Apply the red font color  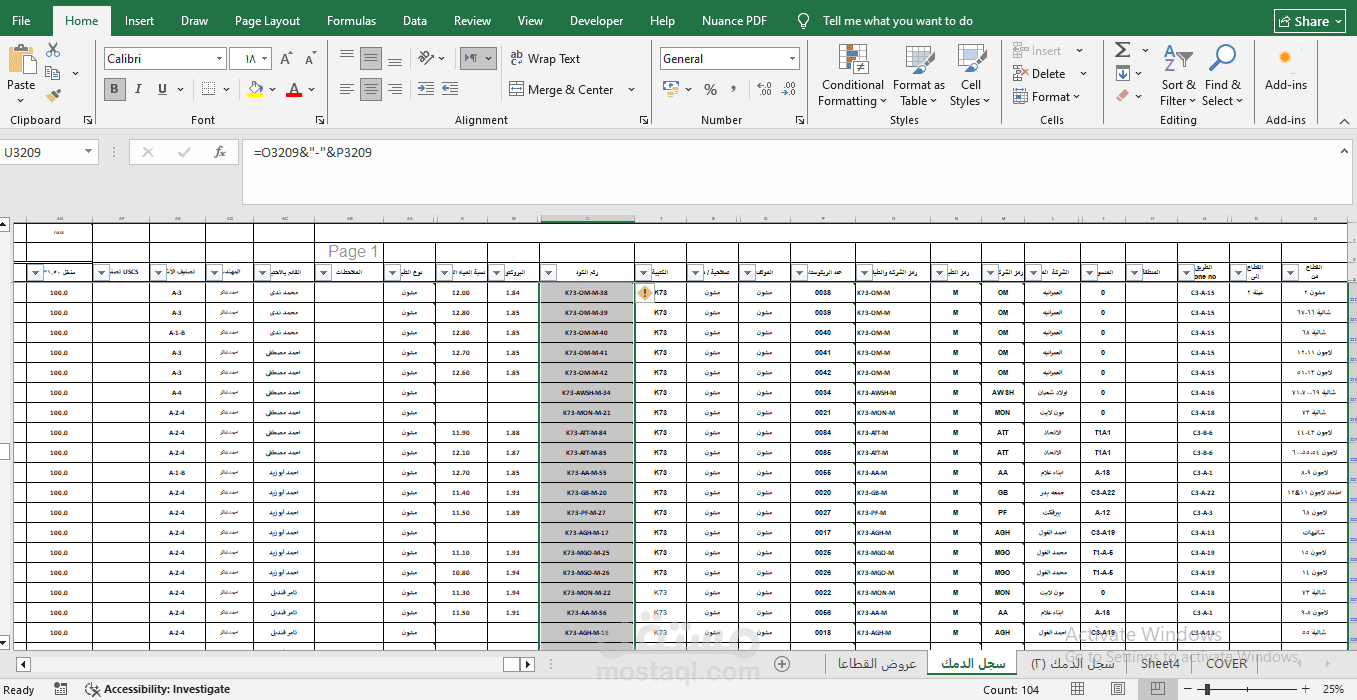click(294, 90)
